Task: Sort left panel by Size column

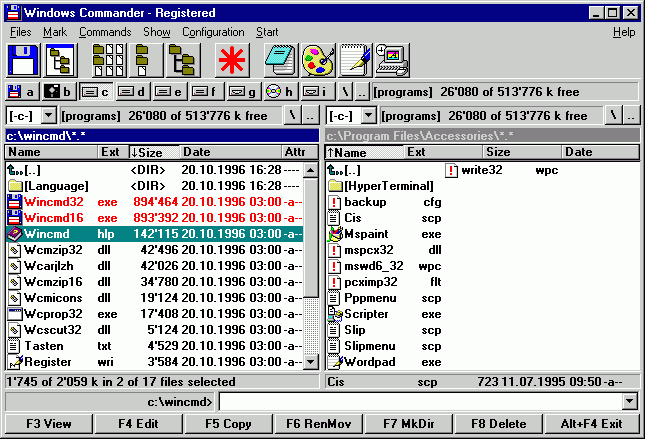Action: point(154,152)
